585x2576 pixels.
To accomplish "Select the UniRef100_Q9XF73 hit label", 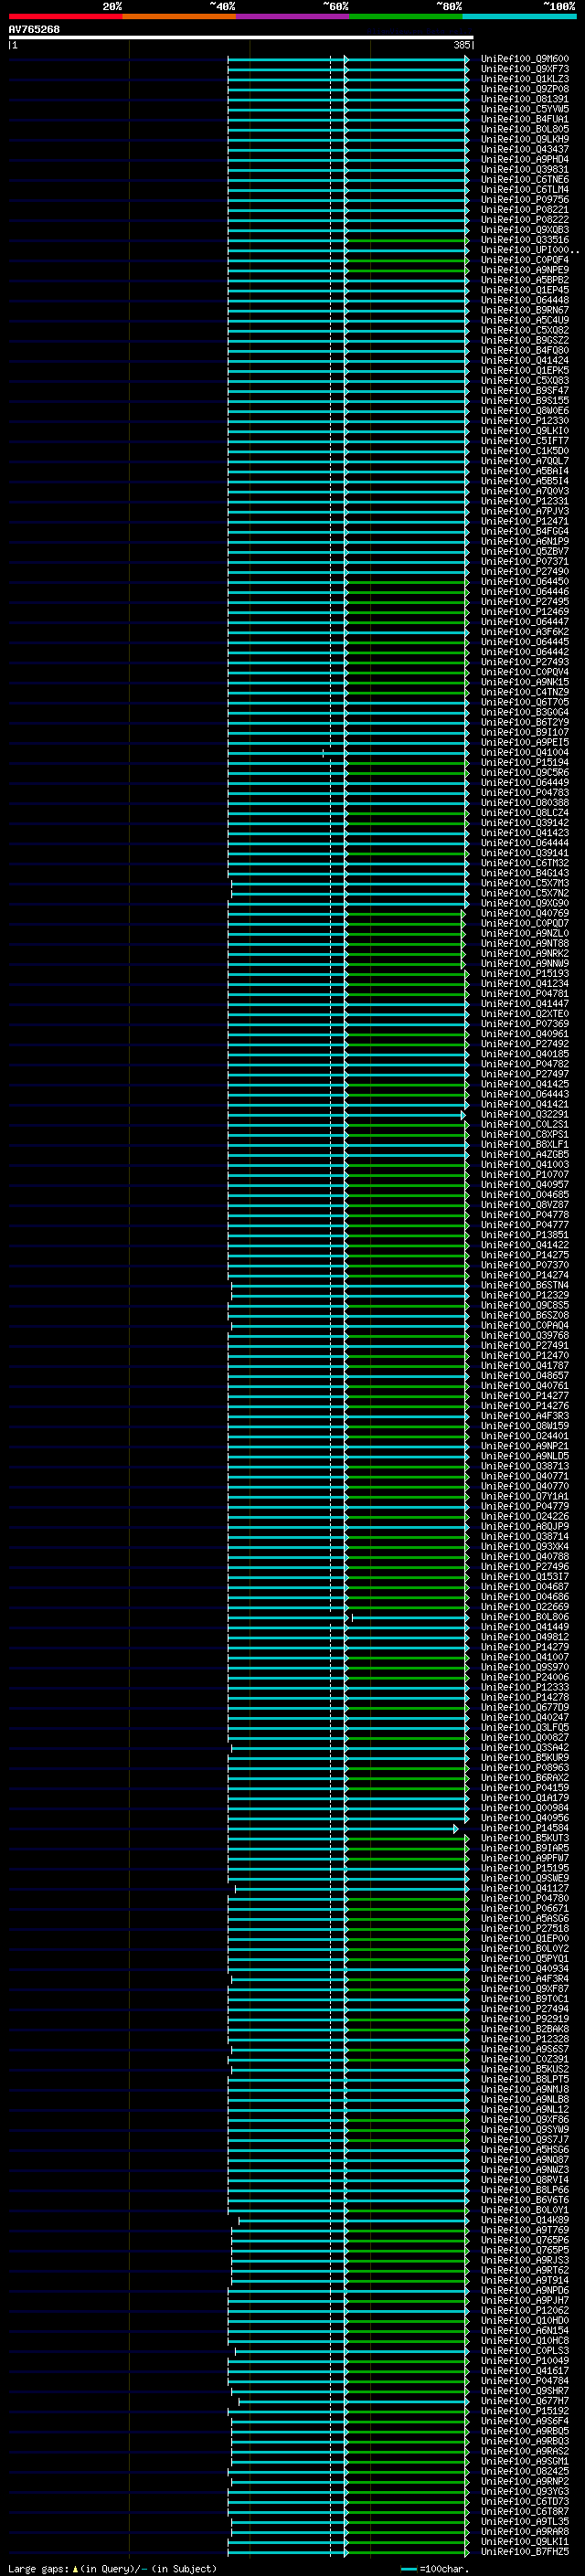I will coord(525,69).
